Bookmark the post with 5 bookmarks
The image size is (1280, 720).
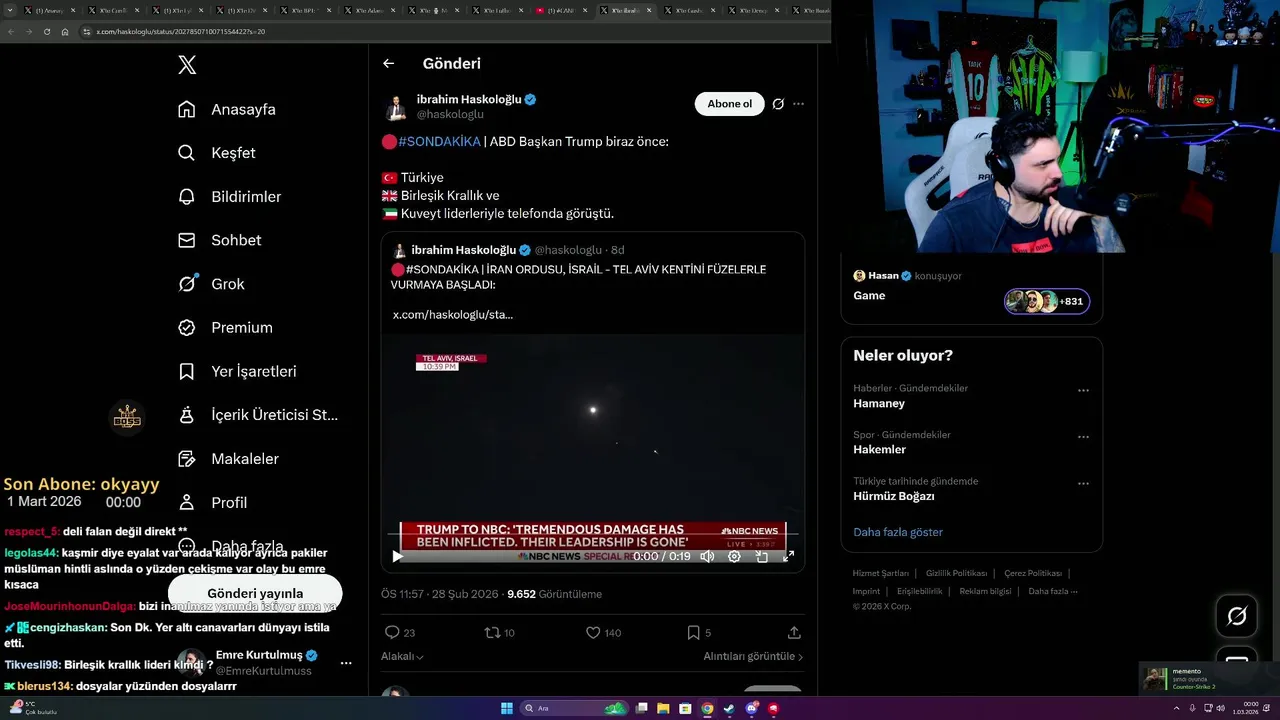tap(693, 632)
